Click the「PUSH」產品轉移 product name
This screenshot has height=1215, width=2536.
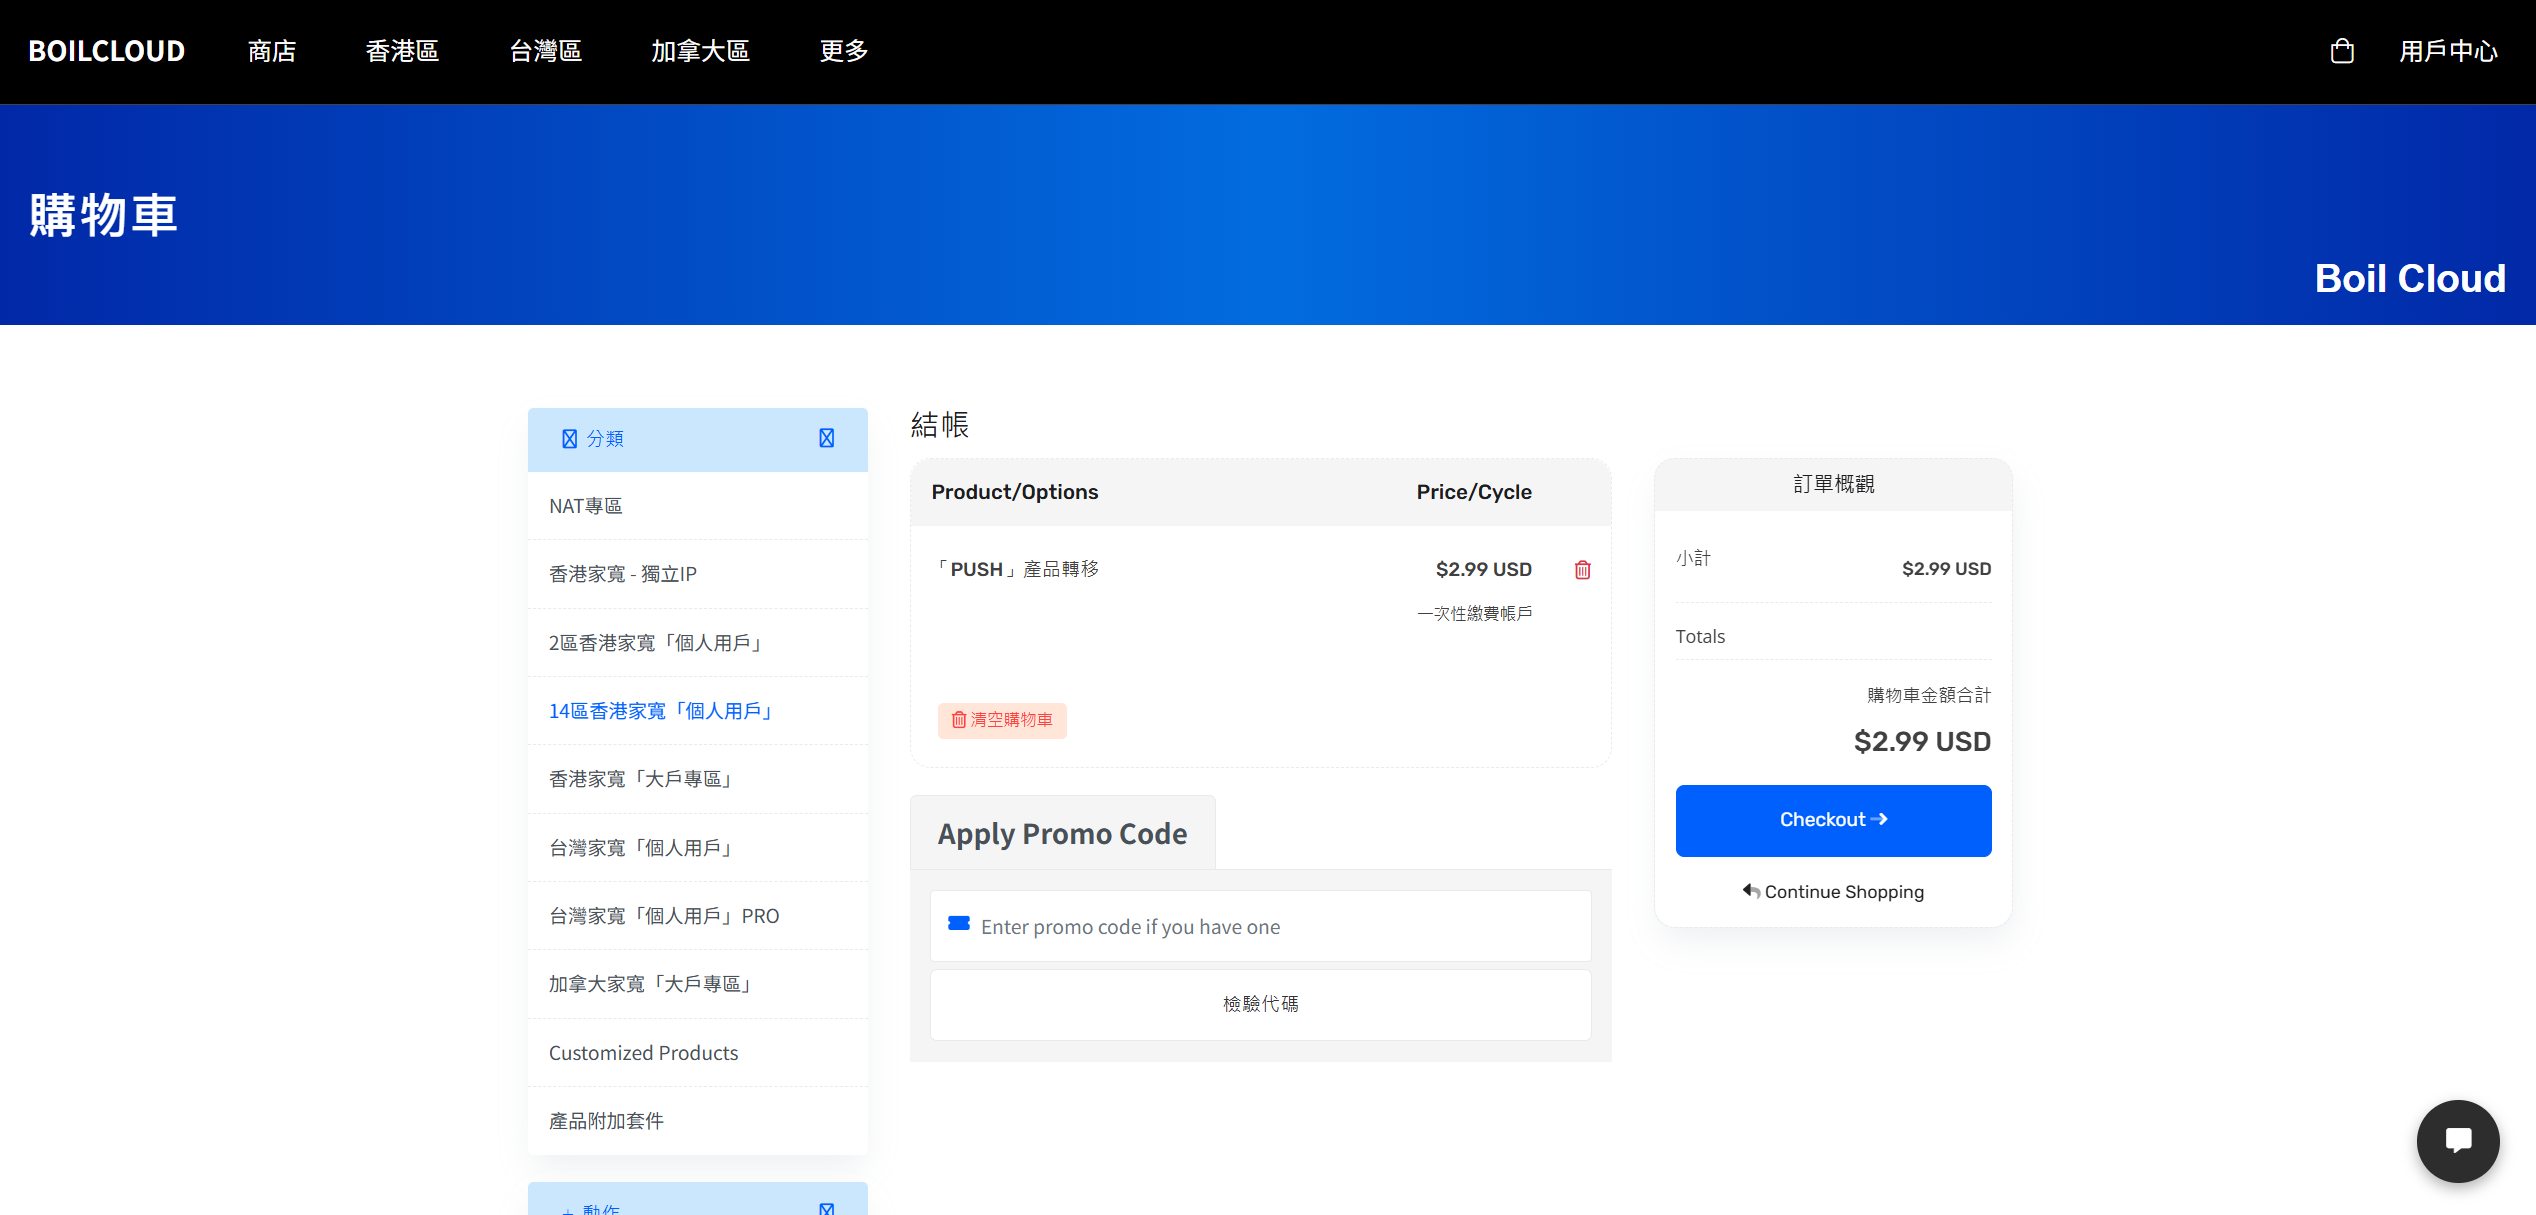coord(1015,569)
